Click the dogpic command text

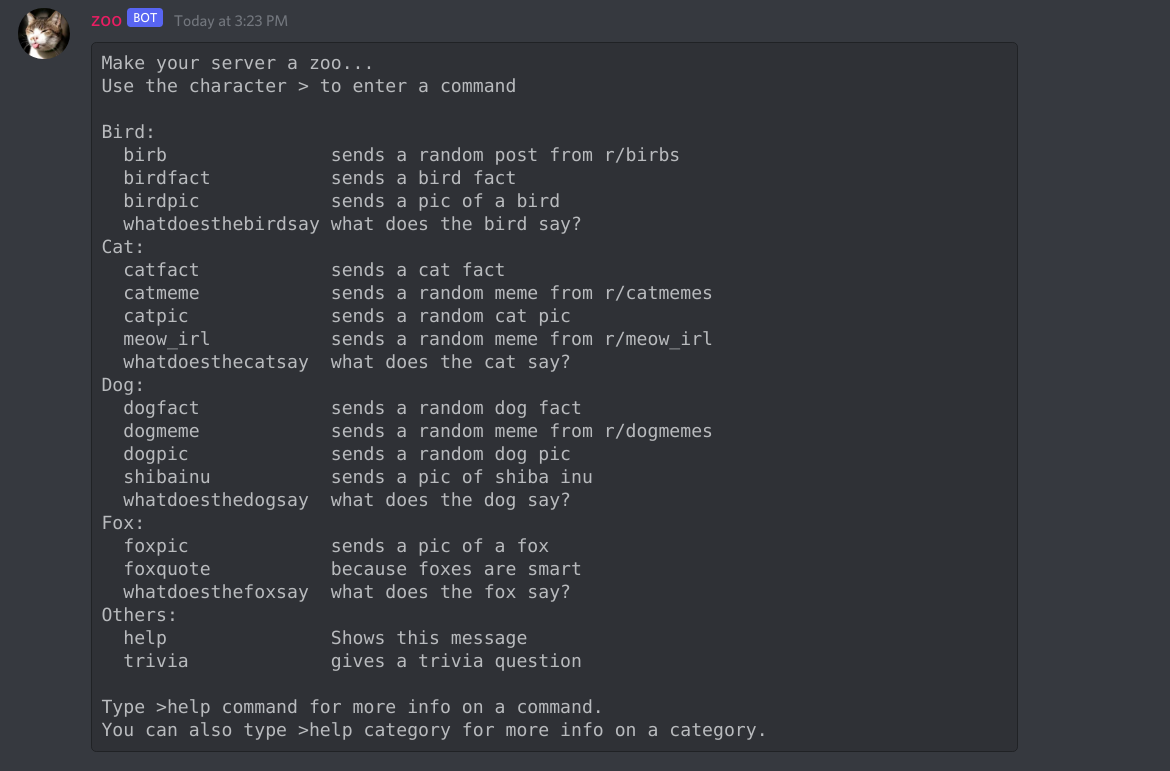click(x=156, y=454)
